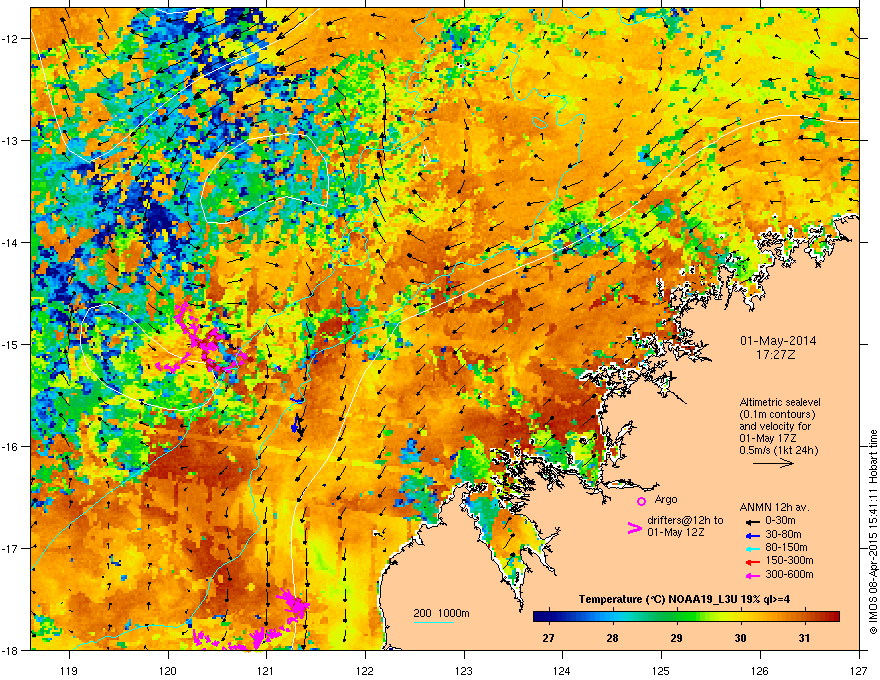This screenshot has height=680, width=880.
Task: Click longitude axis label 119
Action: (69, 670)
